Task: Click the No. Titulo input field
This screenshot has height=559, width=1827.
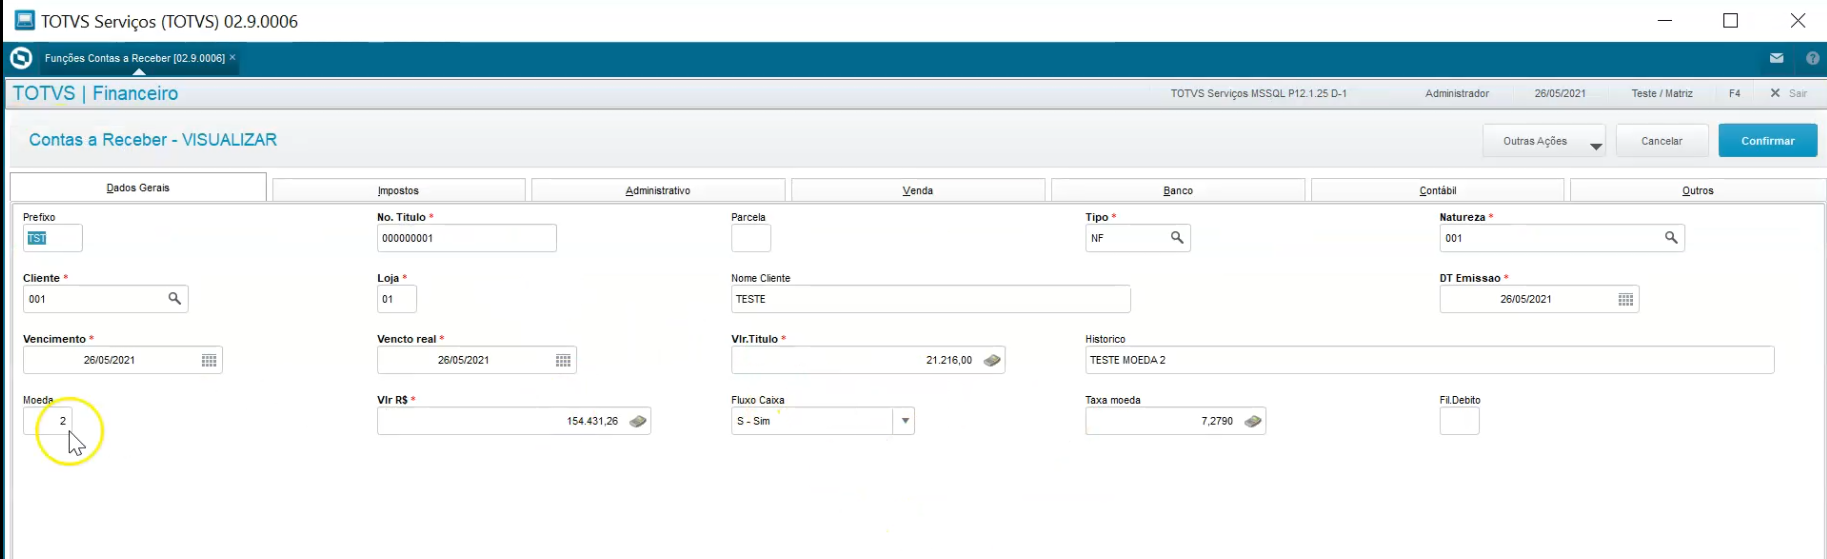Action: coord(467,238)
